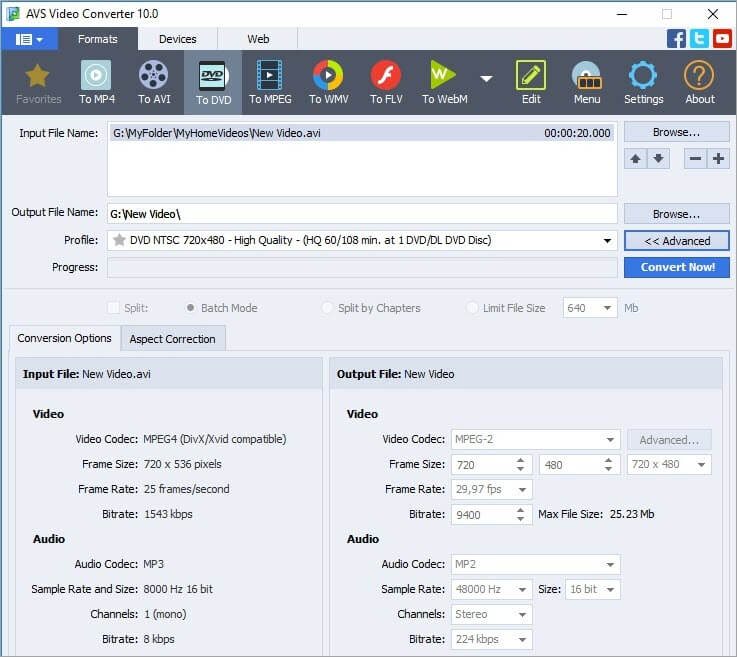
Task: Open the Favorites star toolbar item
Action: [38, 84]
